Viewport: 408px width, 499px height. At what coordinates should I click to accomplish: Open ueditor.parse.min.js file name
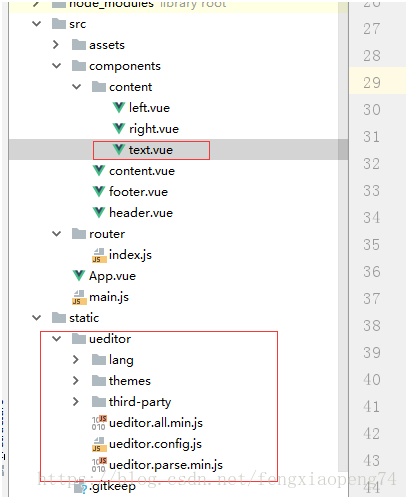pos(166,465)
